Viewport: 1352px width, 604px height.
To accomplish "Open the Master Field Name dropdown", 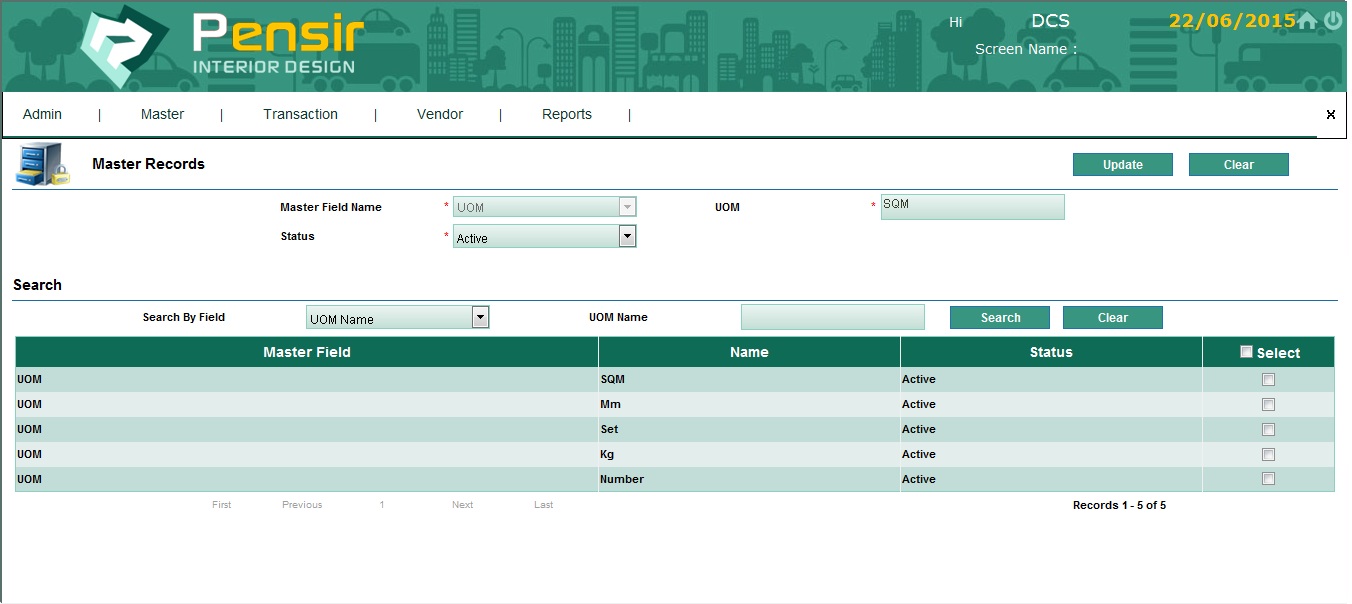I will (627, 207).
